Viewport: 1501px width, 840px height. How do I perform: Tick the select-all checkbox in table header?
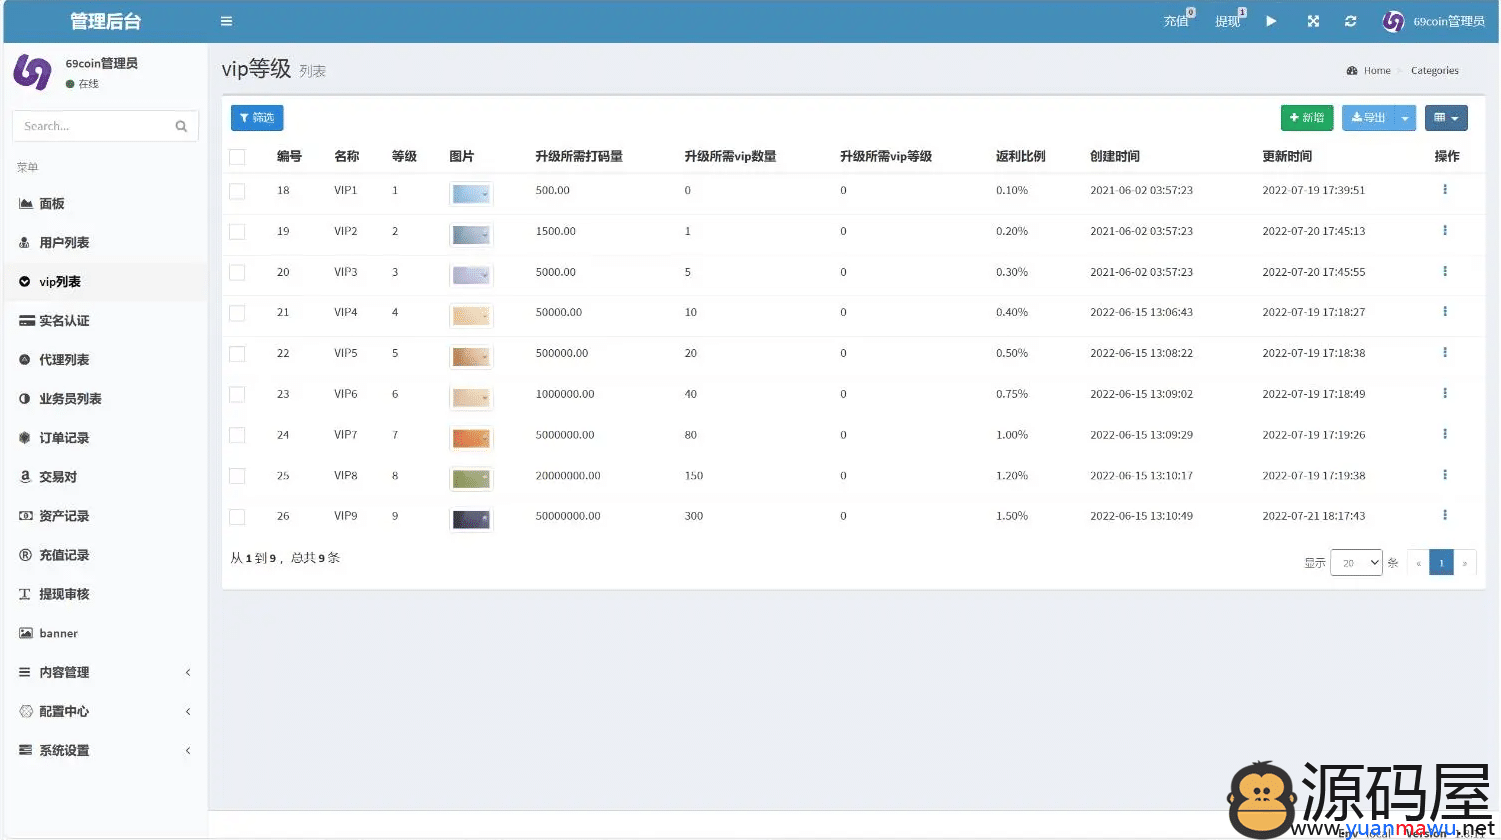(237, 156)
